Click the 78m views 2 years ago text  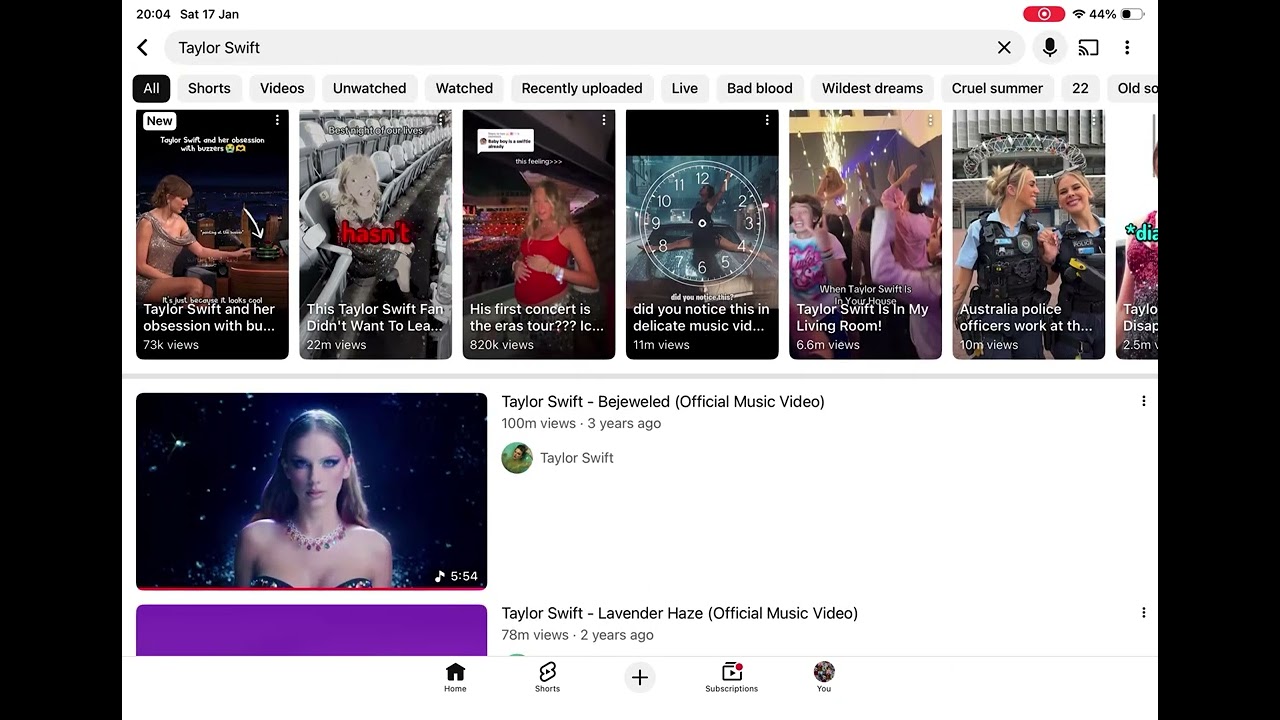577,635
